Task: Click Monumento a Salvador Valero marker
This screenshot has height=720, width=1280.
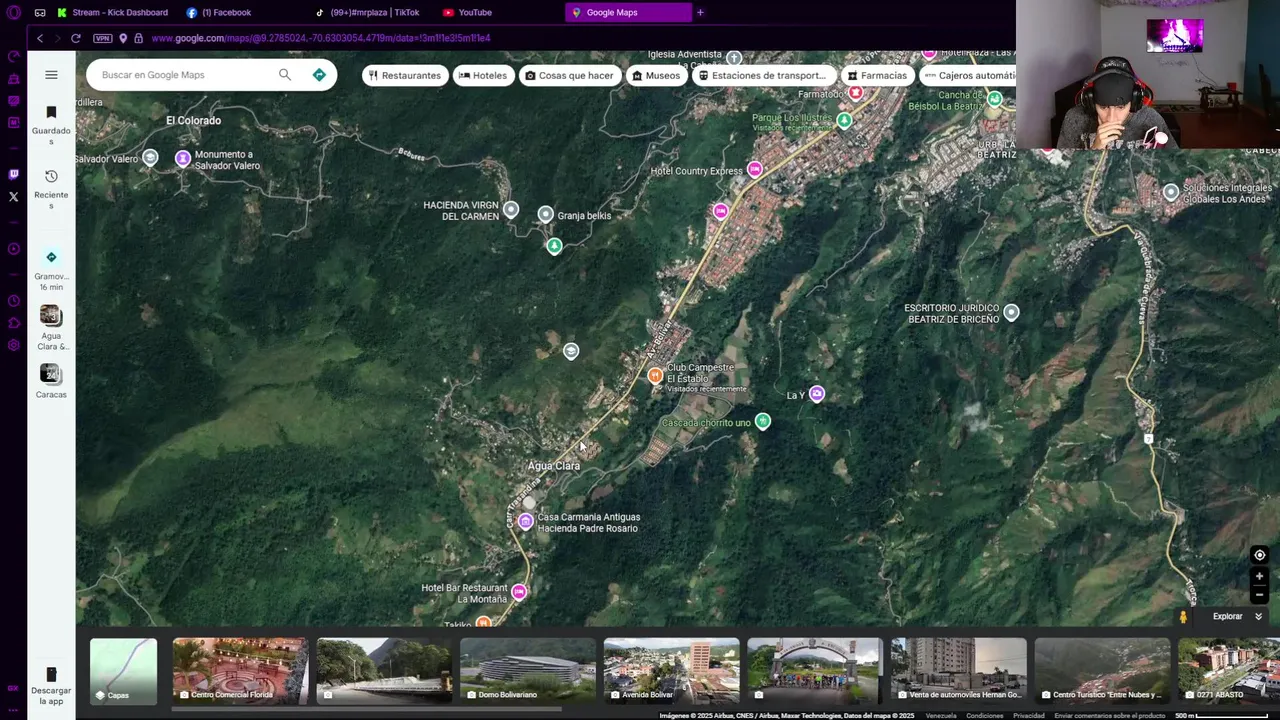Action: click(183, 158)
